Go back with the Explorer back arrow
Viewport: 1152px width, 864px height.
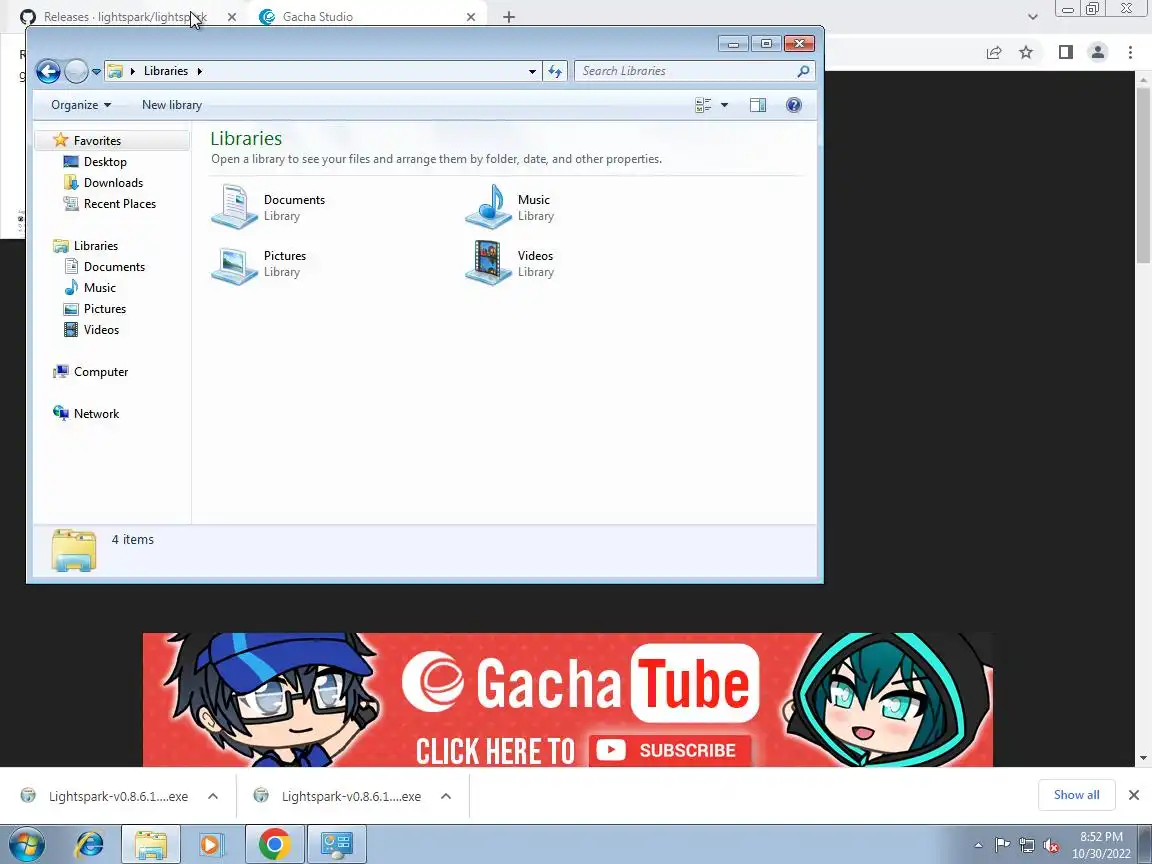coord(48,71)
